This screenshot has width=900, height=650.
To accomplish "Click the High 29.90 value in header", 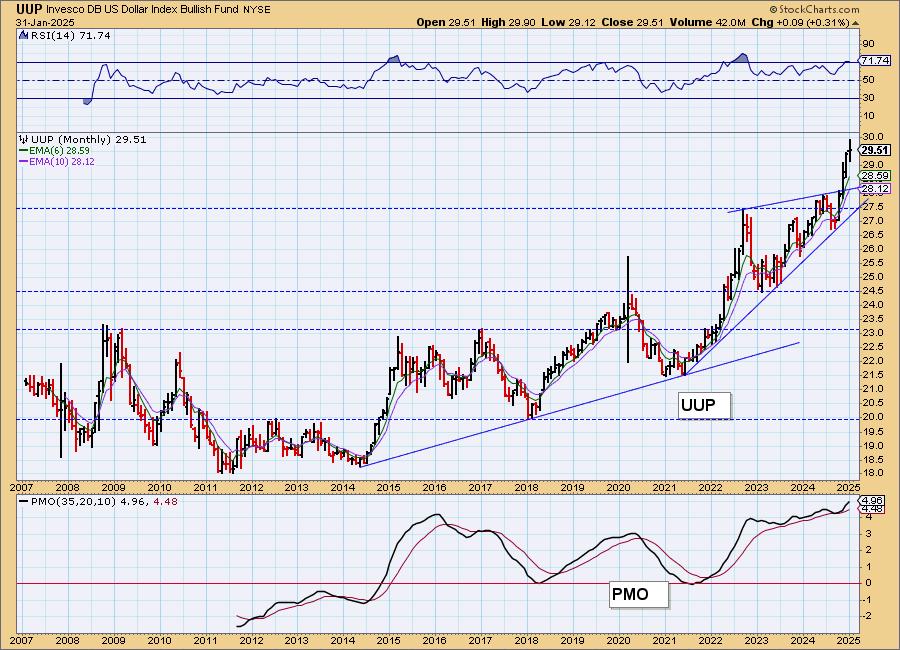I will tap(508, 22).
